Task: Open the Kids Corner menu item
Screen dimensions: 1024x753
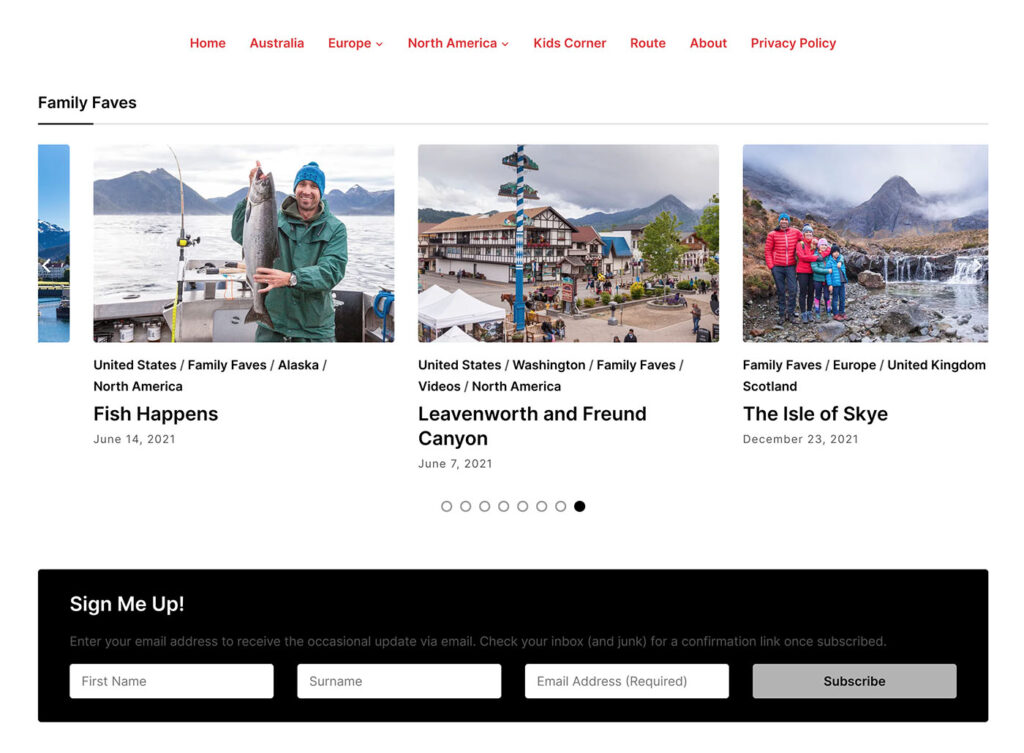Action: (x=569, y=43)
